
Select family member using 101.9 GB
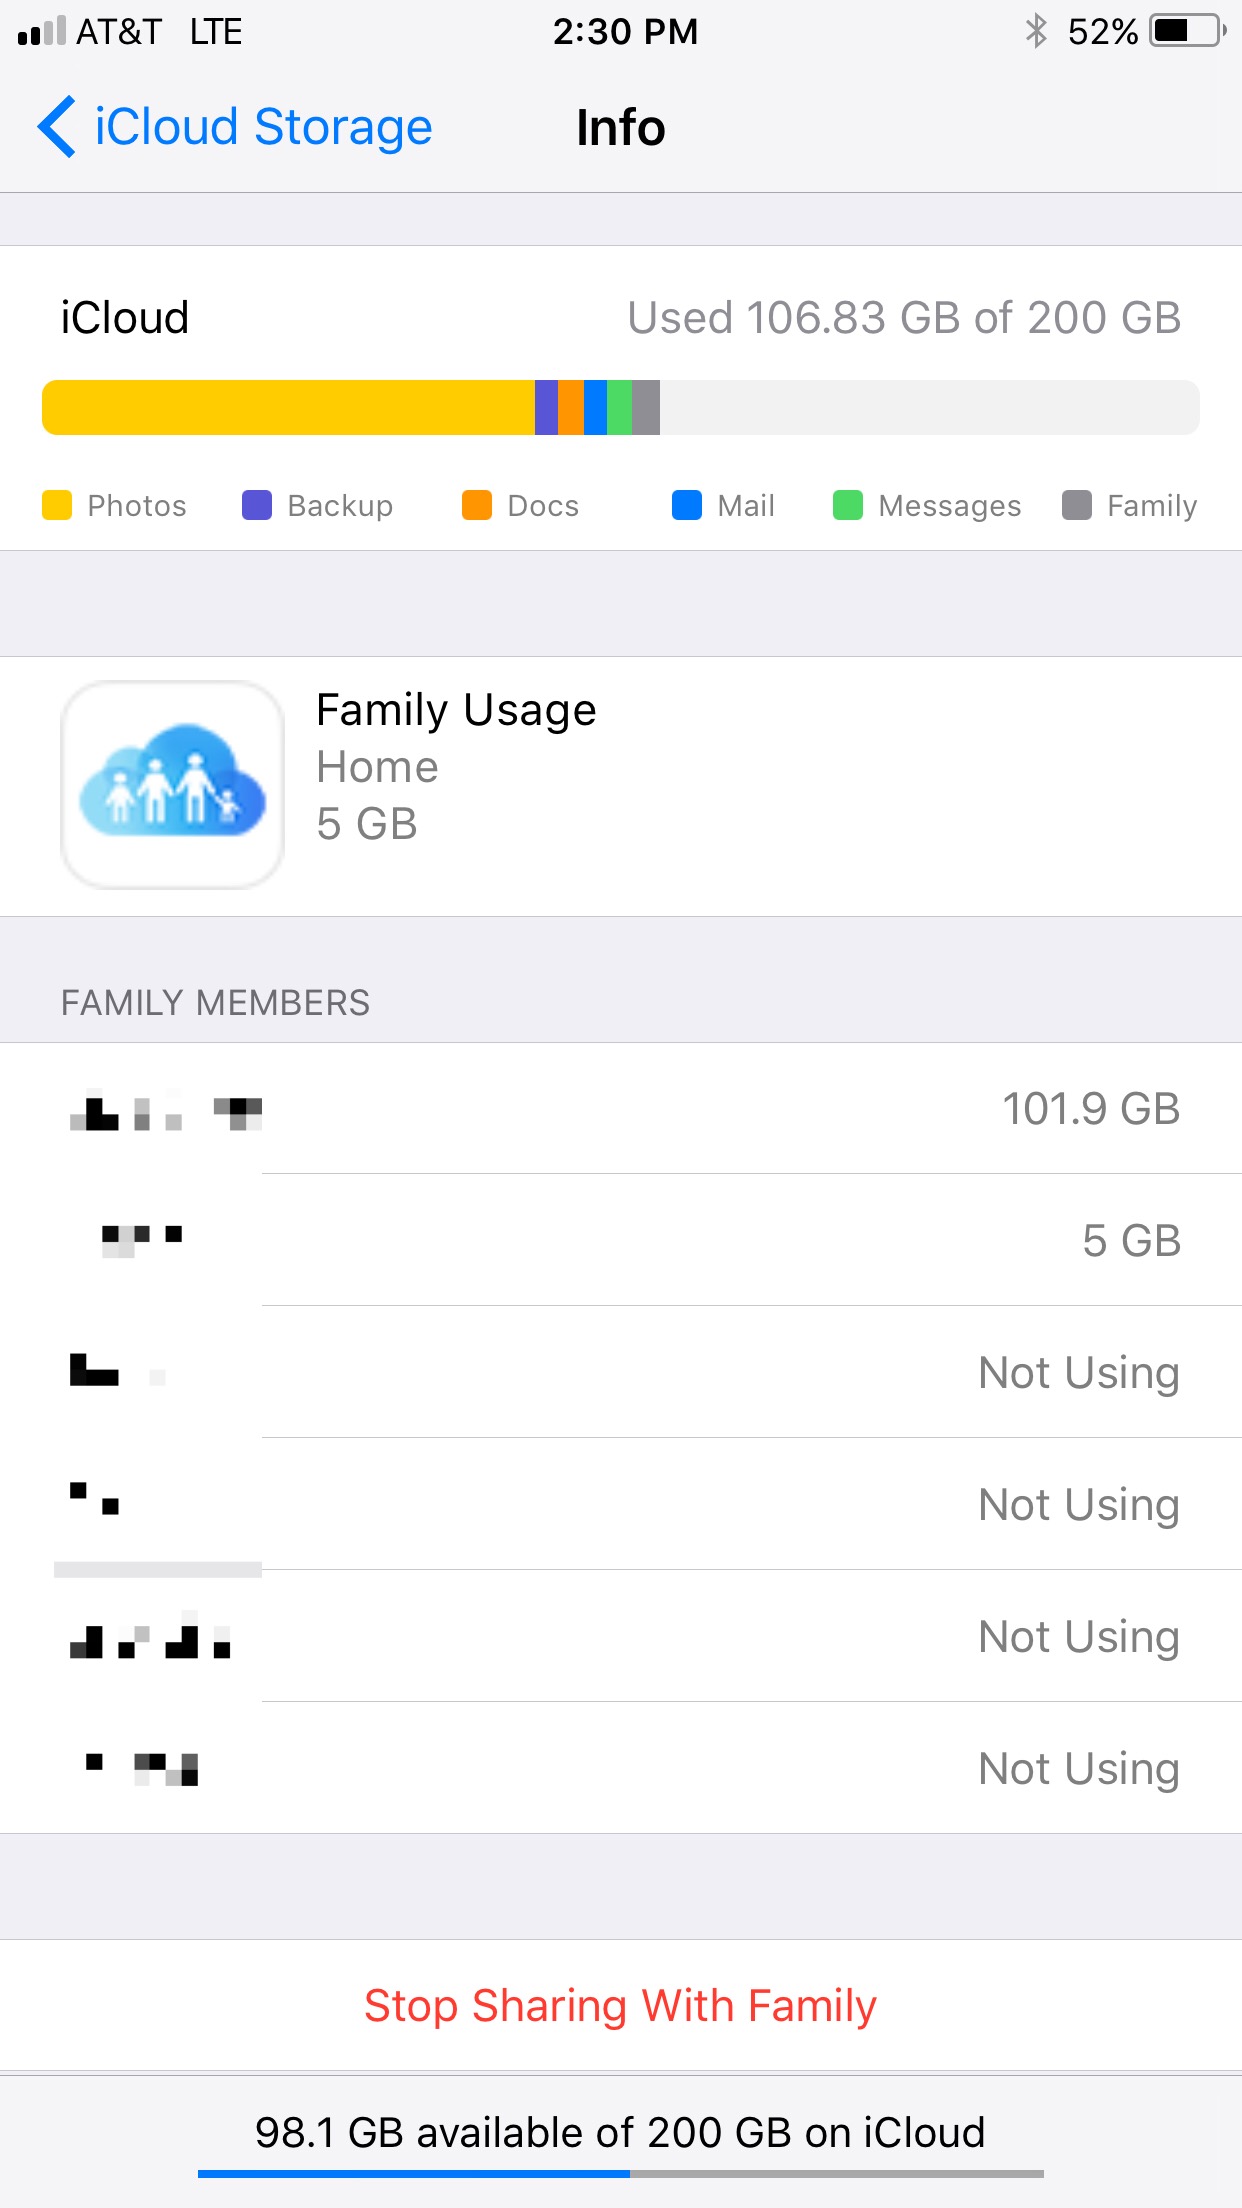620,1108
